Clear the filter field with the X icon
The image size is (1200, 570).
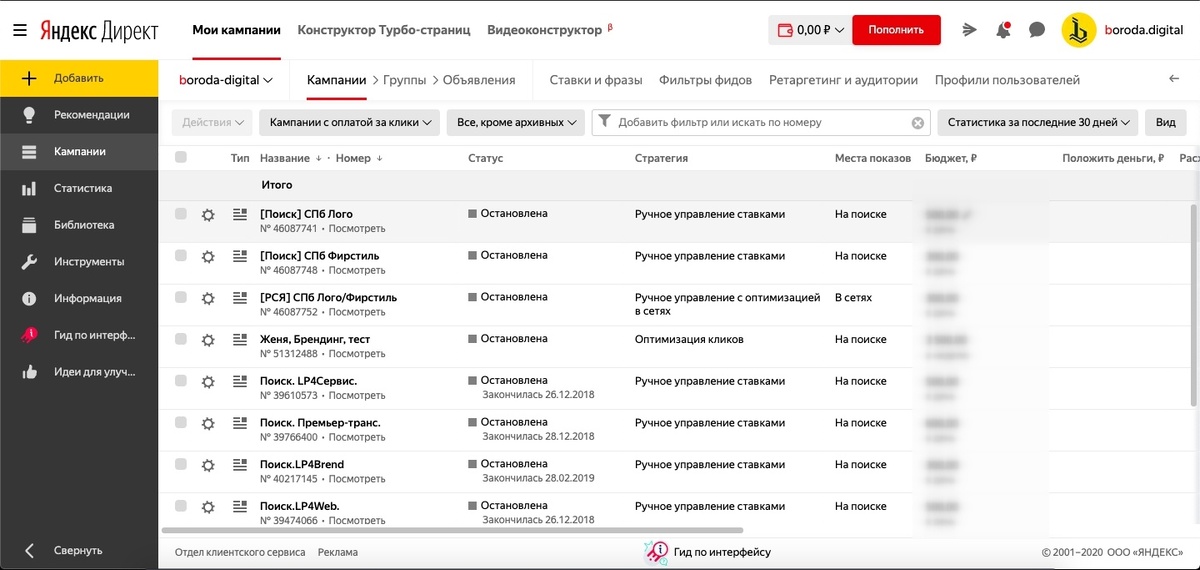(917, 122)
